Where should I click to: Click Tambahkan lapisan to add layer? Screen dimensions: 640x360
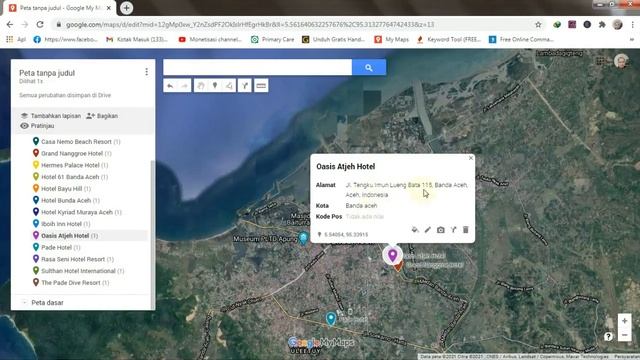[x=51, y=116]
